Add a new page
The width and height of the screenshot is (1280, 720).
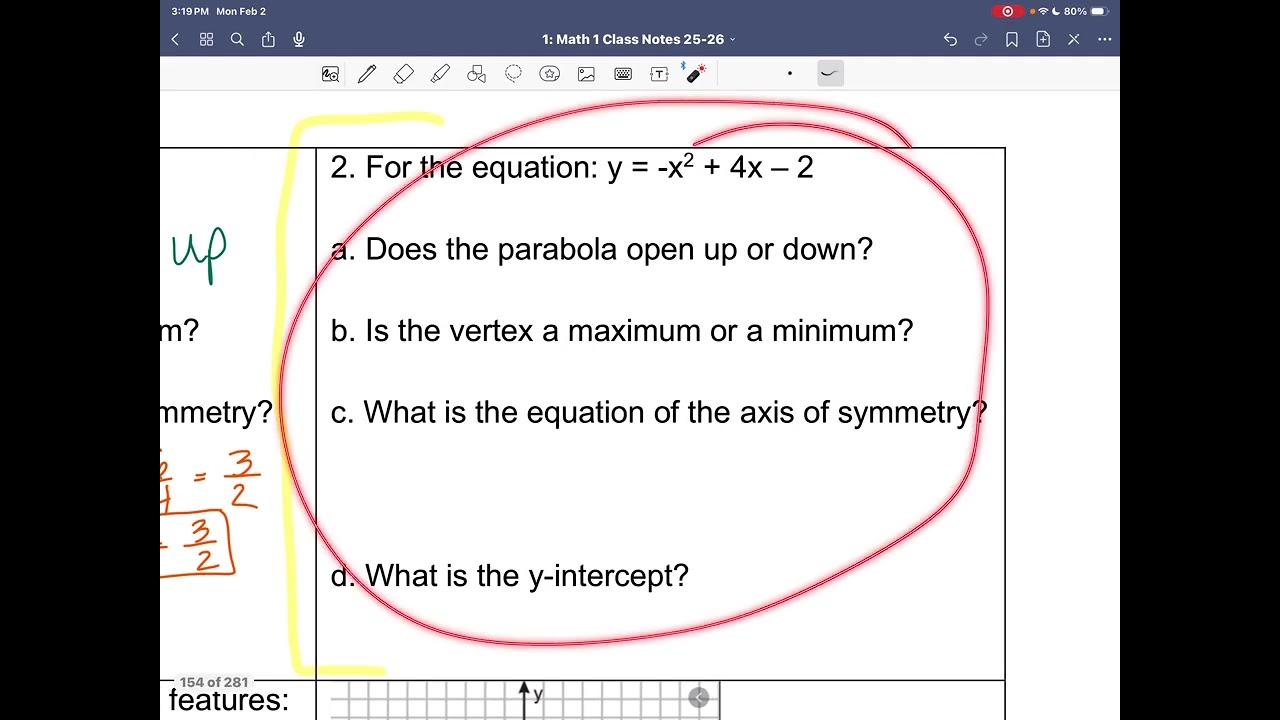click(1043, 39)
